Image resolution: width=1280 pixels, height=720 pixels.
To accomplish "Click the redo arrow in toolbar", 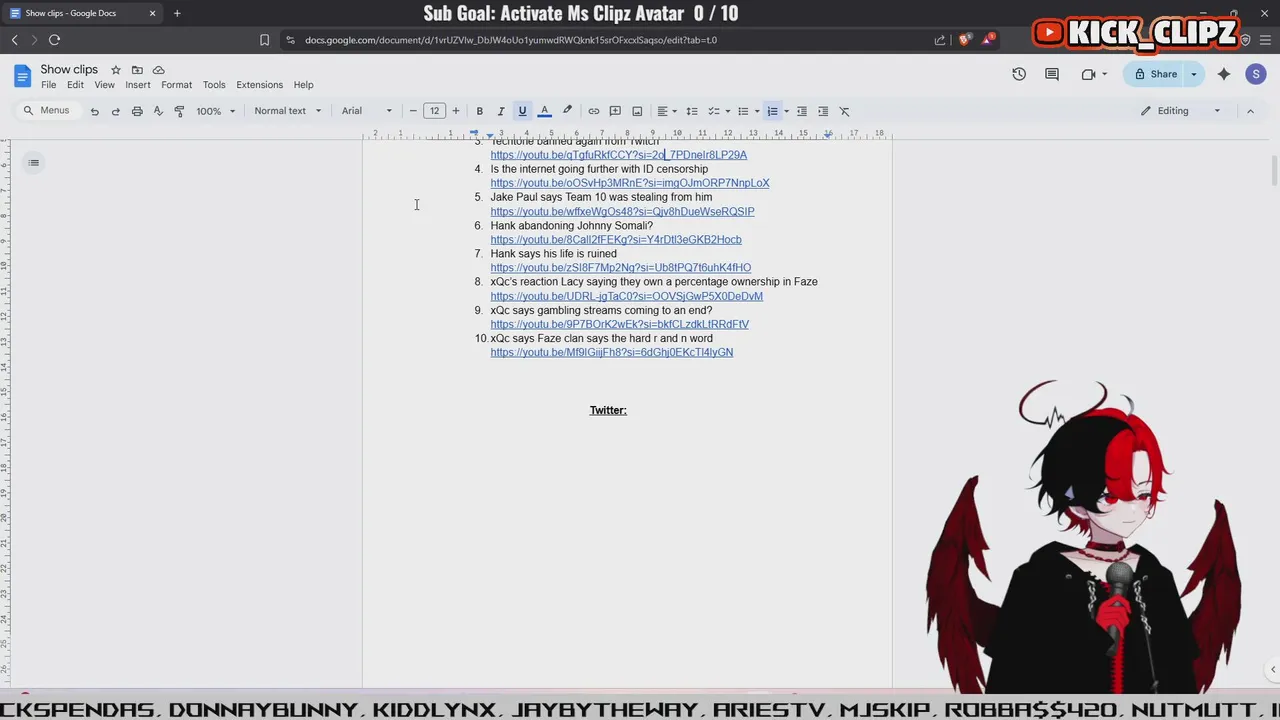I will tap(116, 111).
